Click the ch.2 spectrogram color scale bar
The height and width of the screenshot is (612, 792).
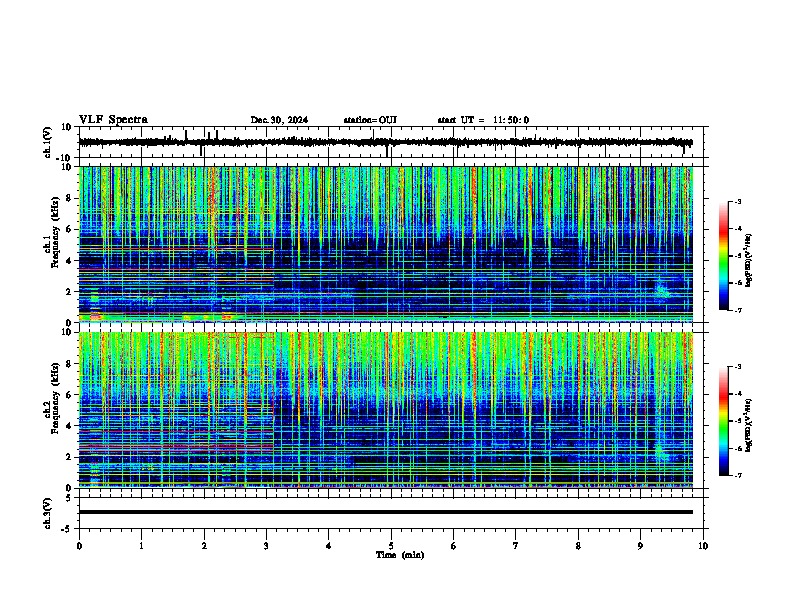[724, 421]
